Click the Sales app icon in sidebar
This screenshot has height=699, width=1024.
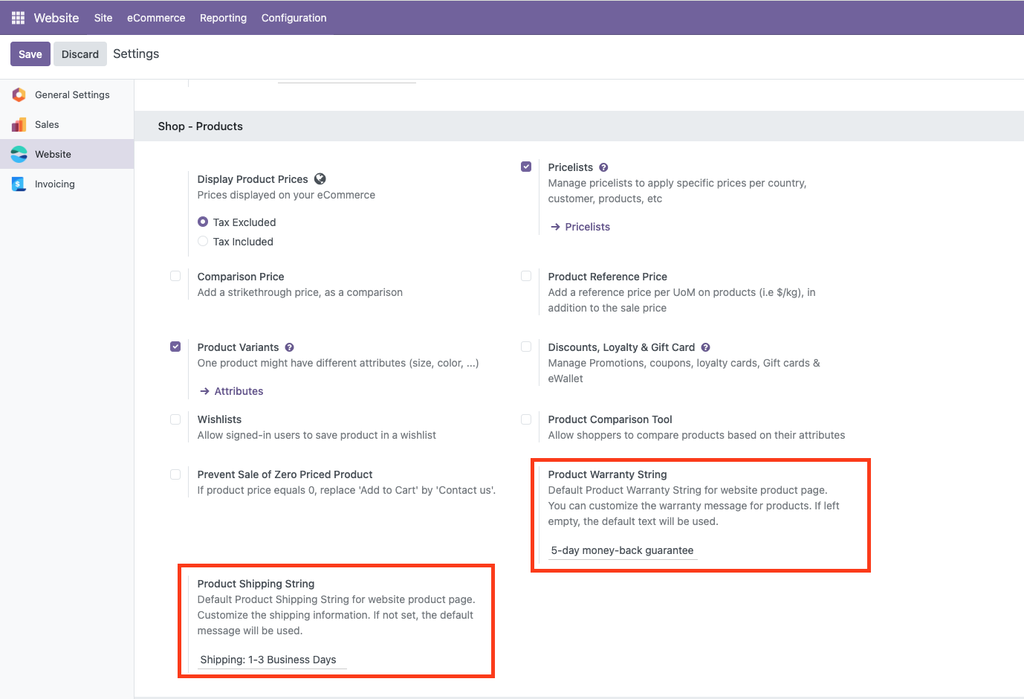(18, 125)
